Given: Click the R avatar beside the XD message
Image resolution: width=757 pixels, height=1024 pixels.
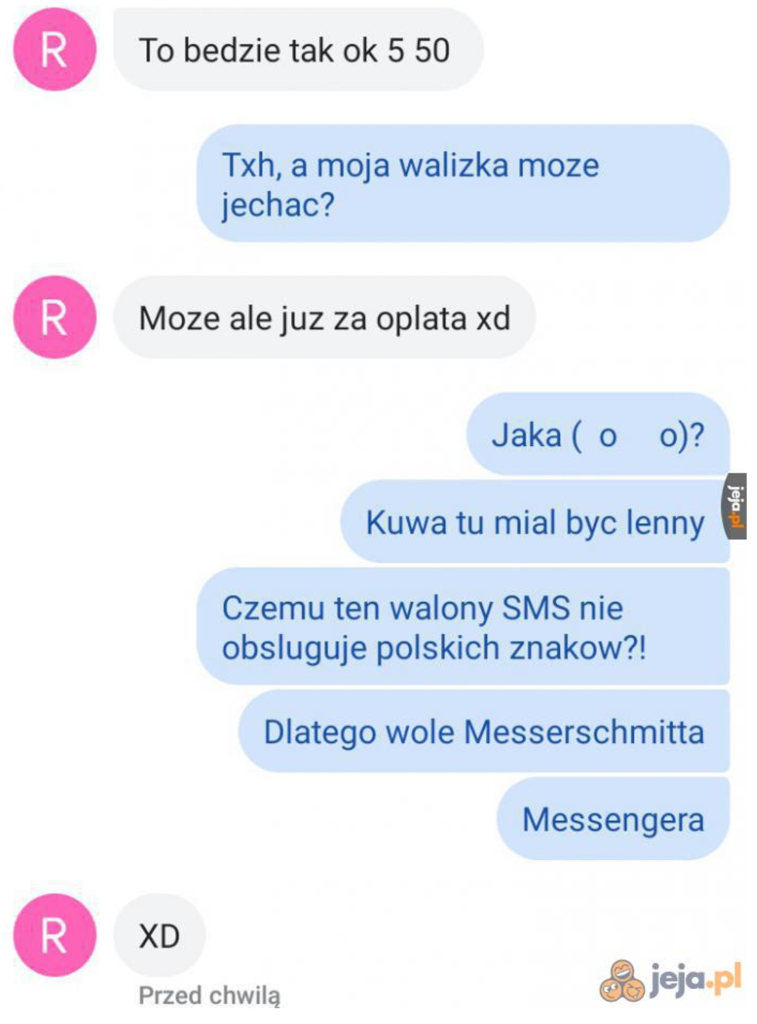Looking at the screenshot, I should (55, 935).
